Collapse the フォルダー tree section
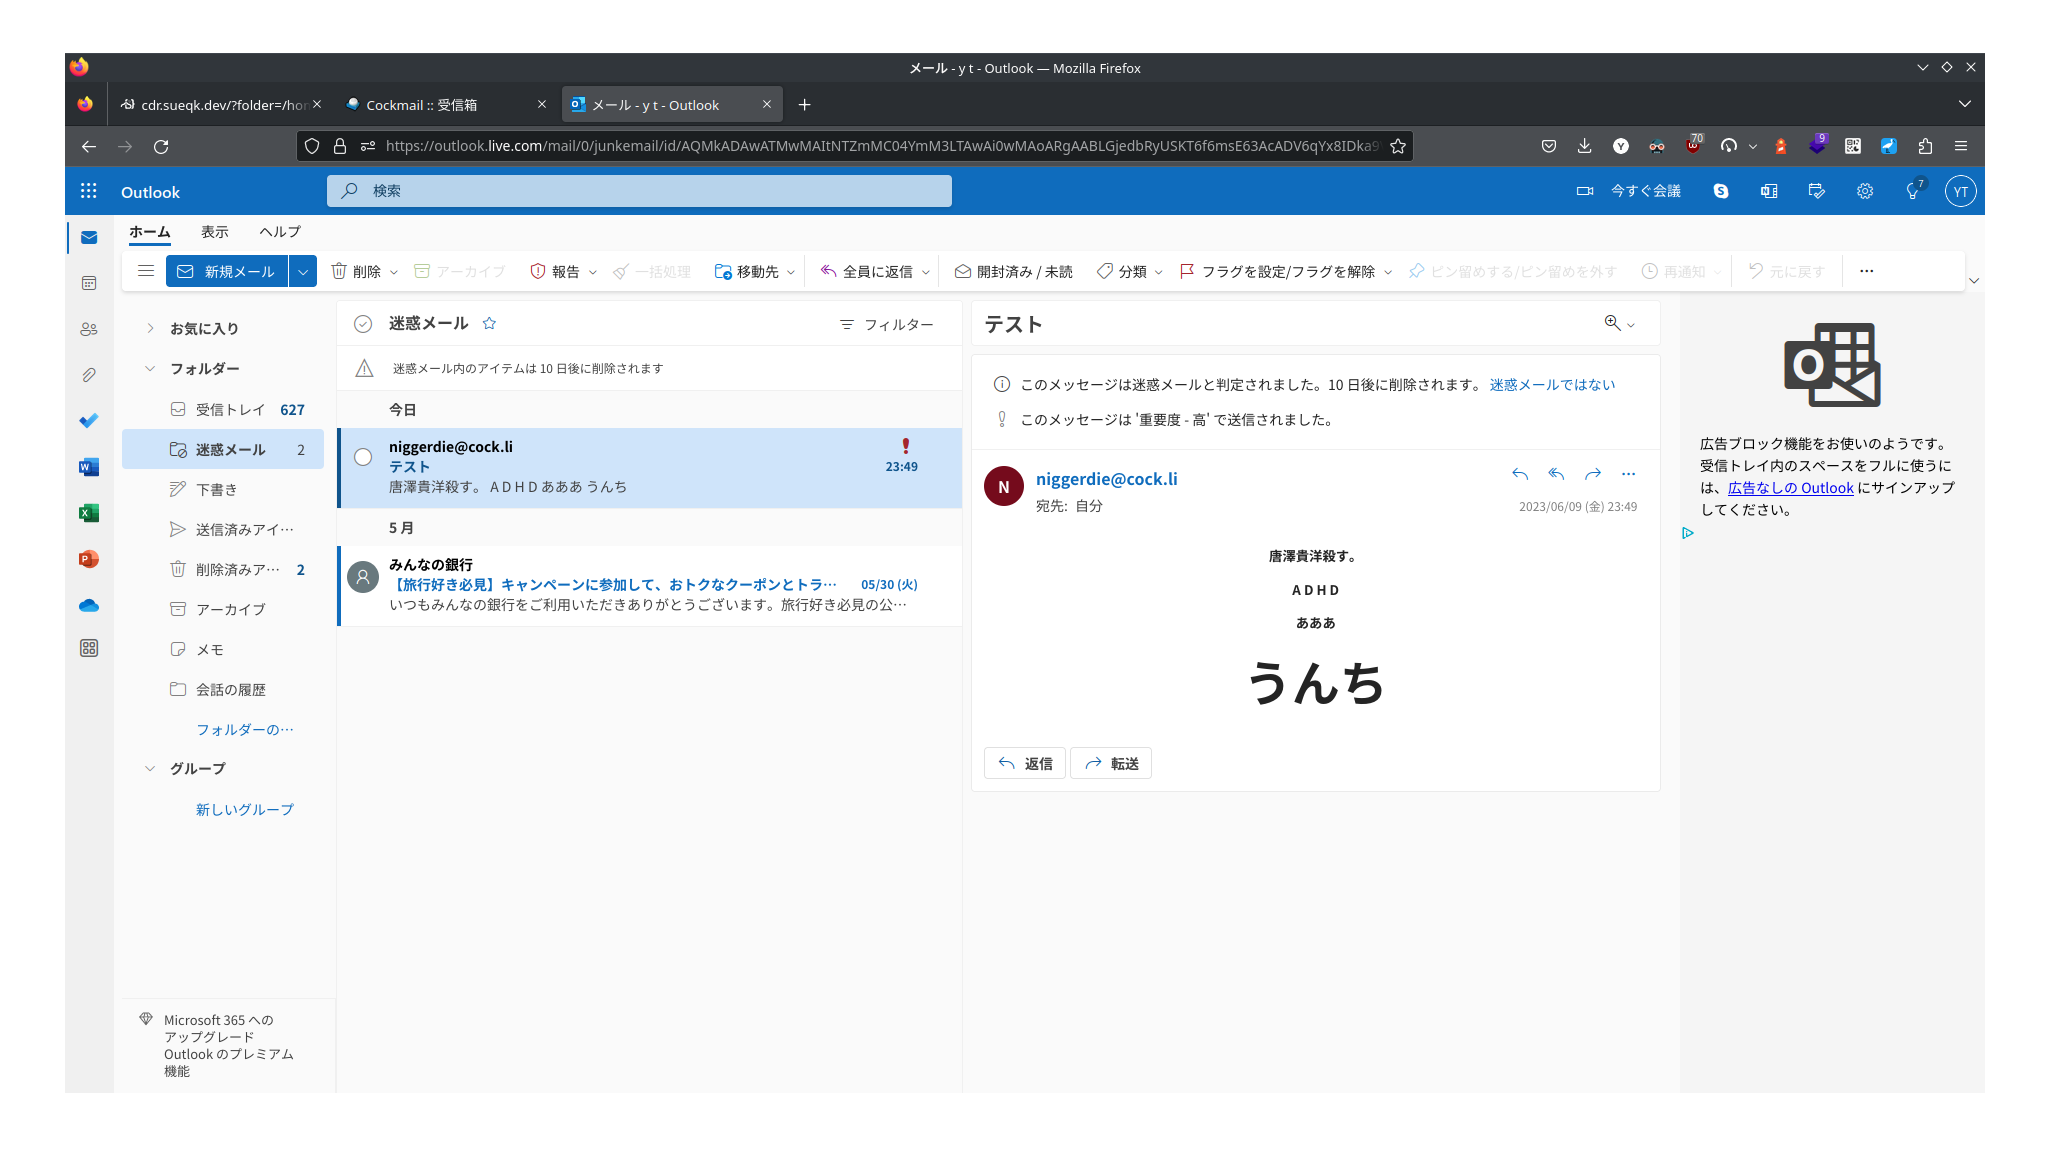Screen dimensions: 2050x1170 150,368
